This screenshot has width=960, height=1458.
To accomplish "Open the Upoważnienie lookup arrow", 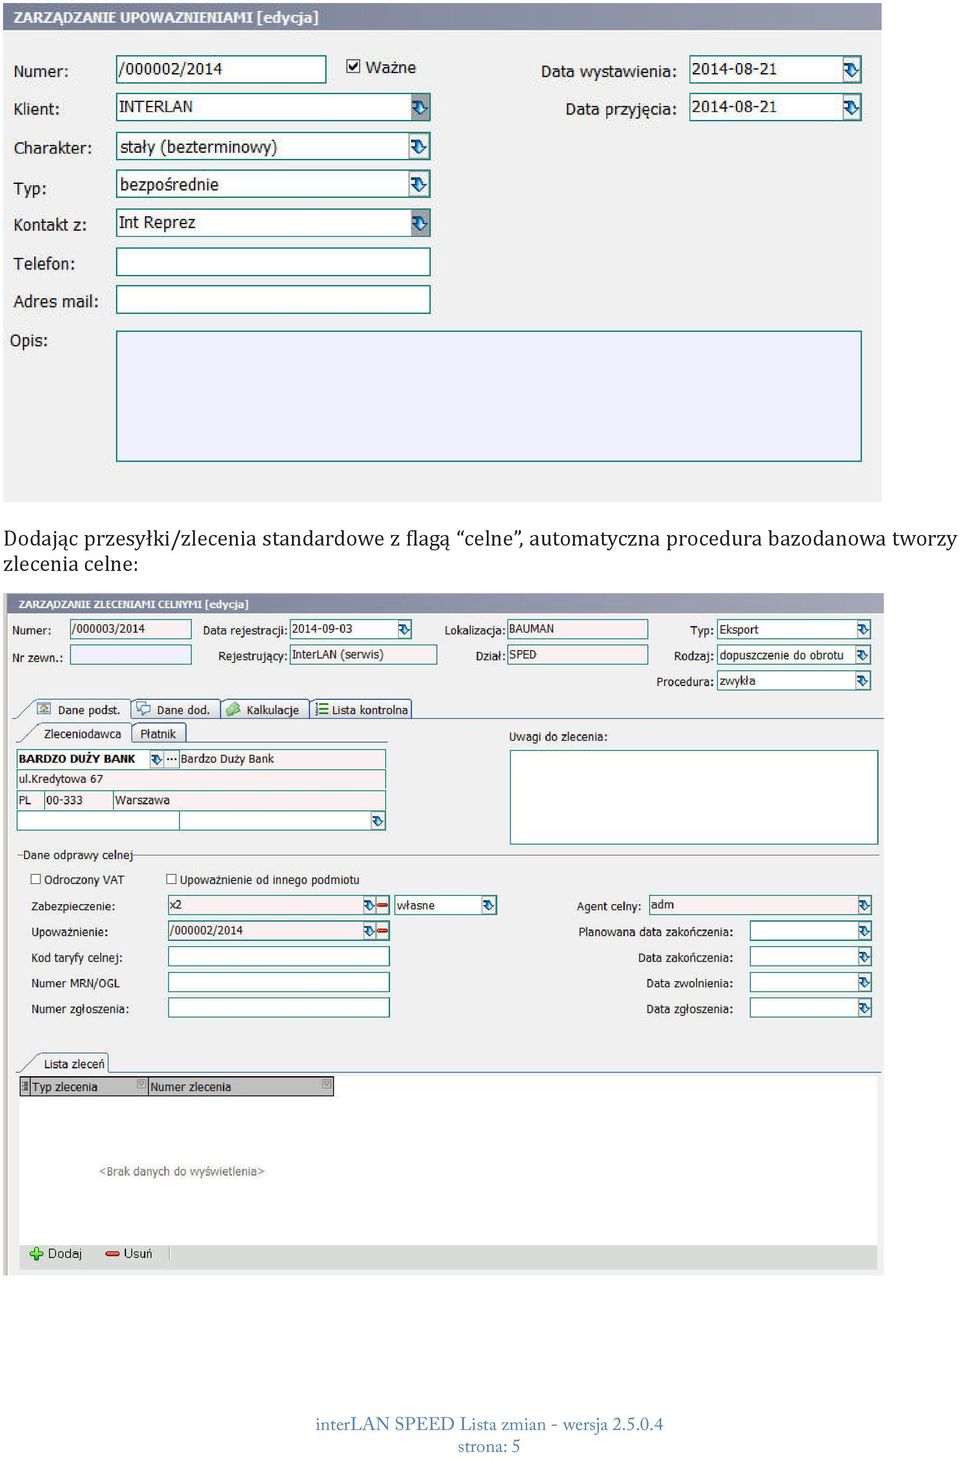I will [x=369, y=931].
